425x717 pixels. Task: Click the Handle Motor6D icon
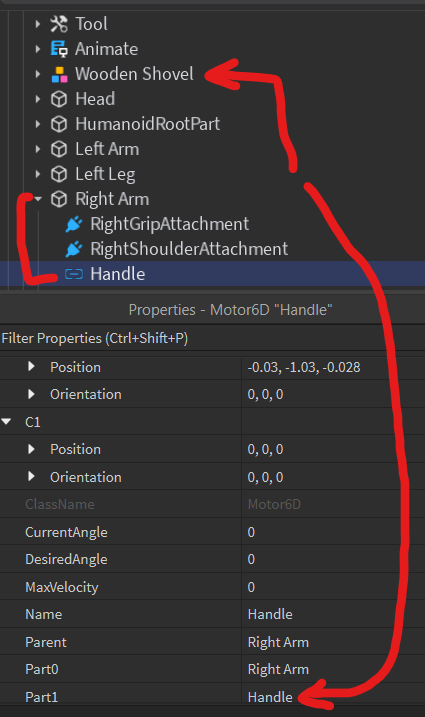pos(74,274)
